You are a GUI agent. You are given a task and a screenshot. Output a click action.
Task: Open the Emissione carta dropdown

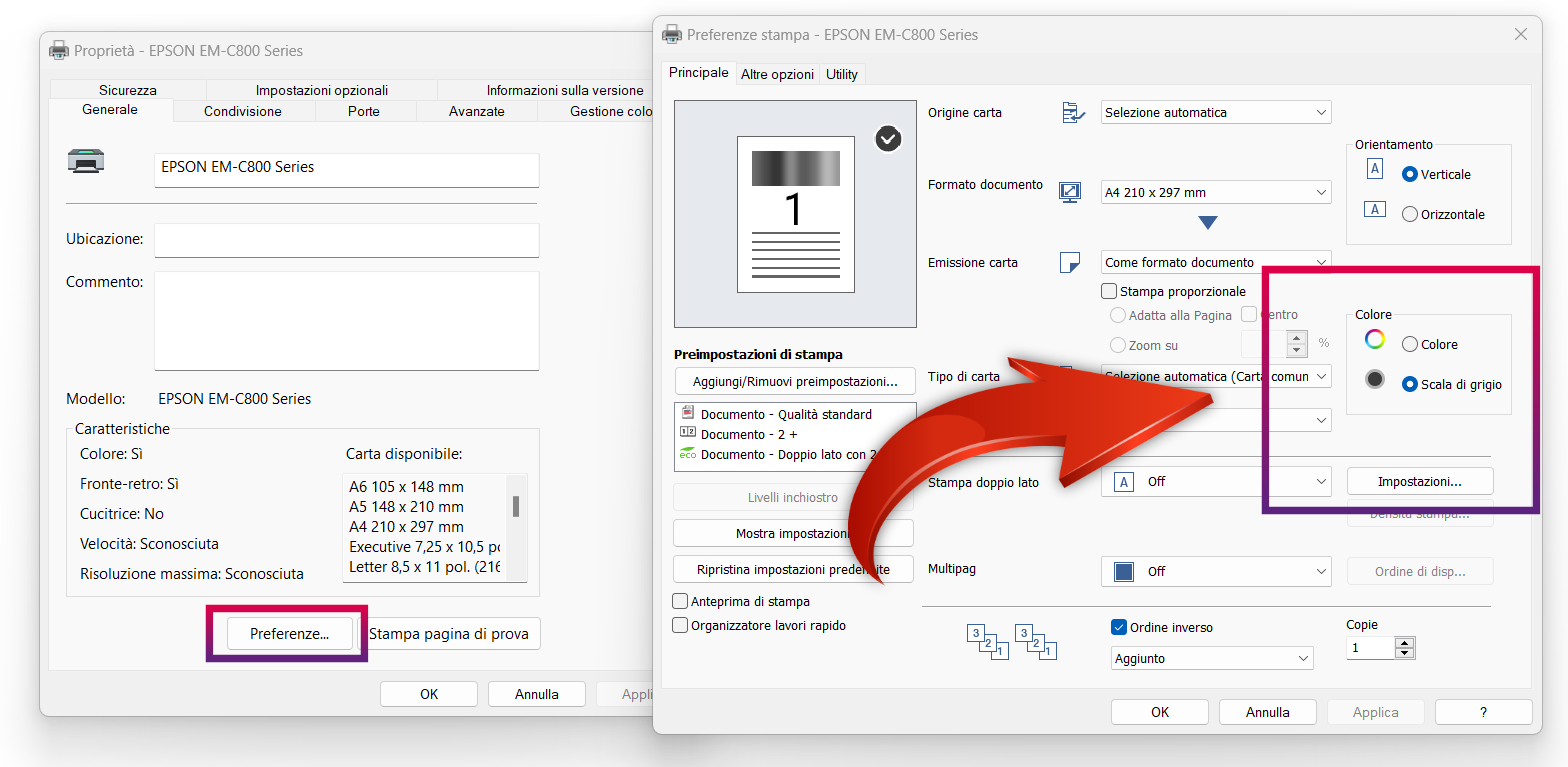pos(1216,262)
